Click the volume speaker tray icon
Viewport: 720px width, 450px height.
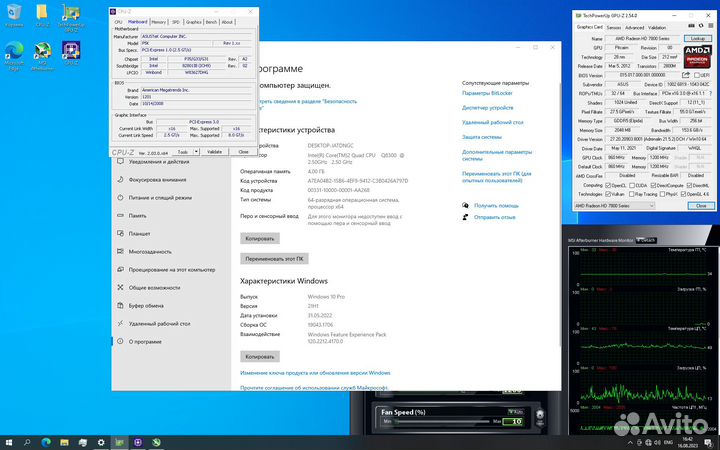point(657,443)
